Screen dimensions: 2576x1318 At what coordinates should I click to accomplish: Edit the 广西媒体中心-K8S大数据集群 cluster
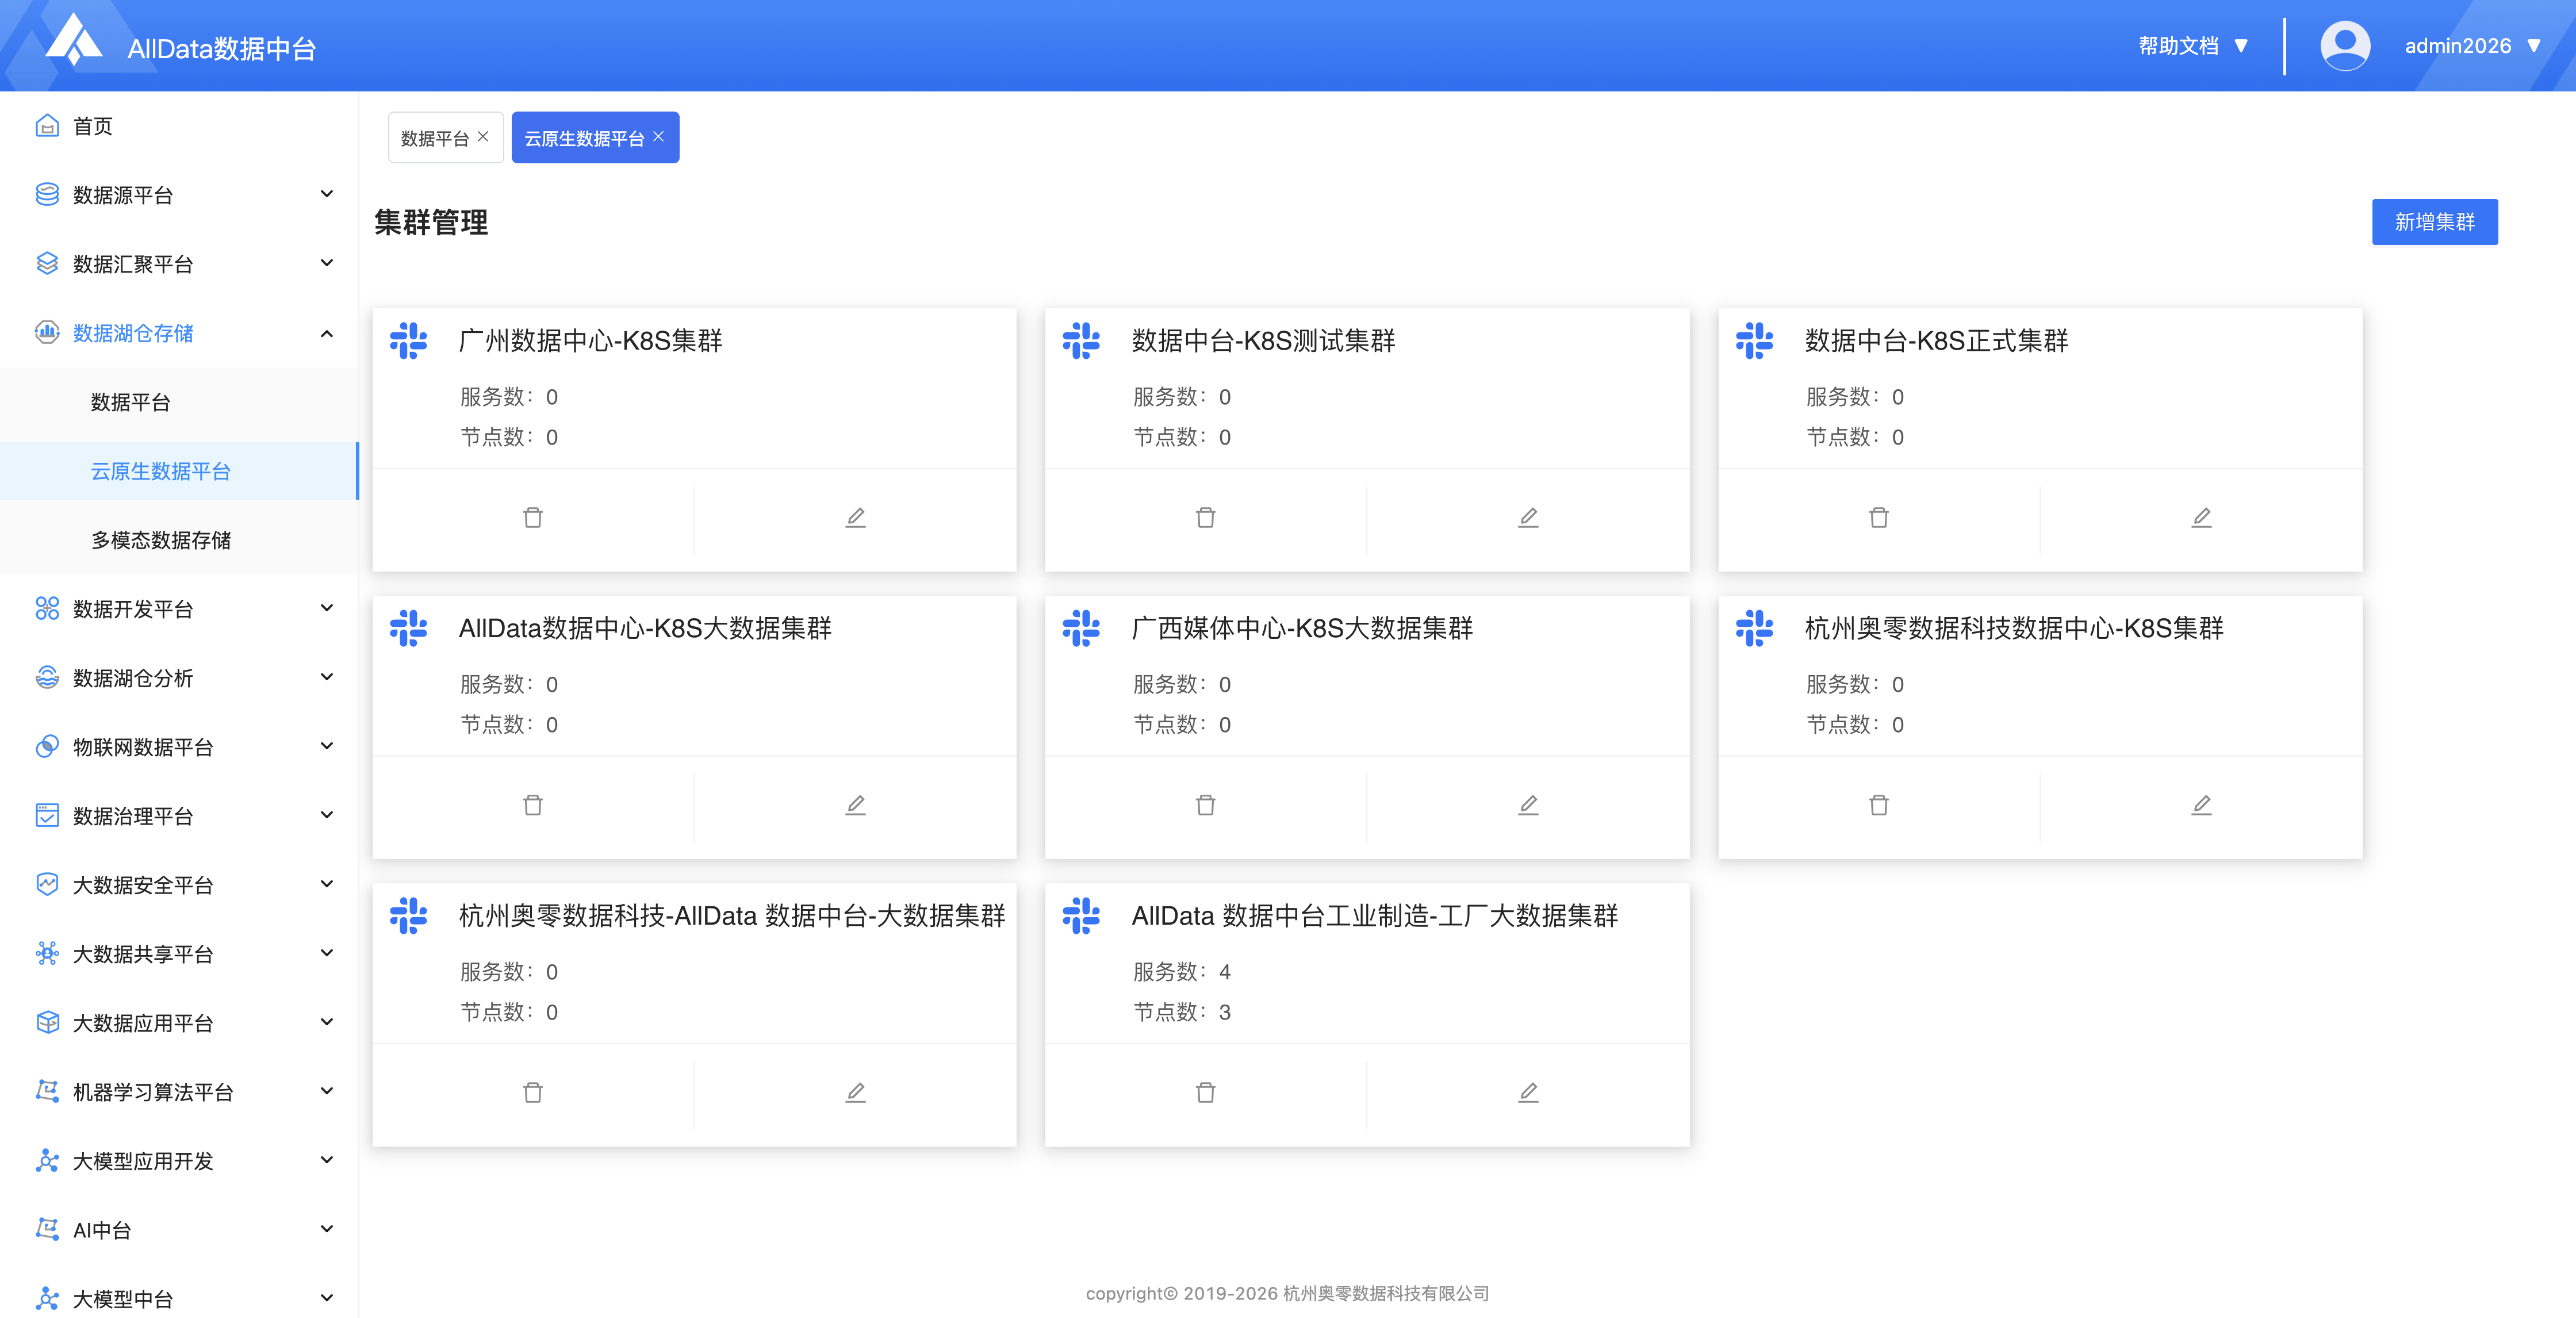pyautogui.click(x=1528, y=805)
